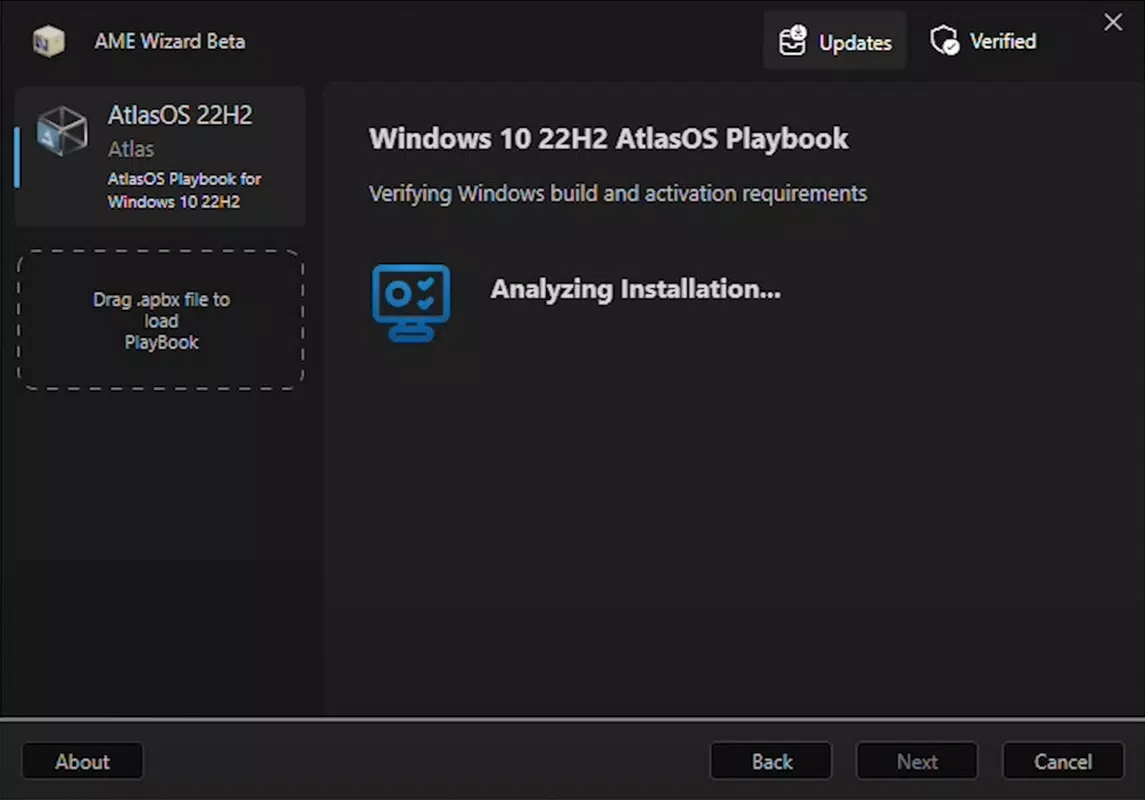Select the AtlasOS 22H2 playbook entry
The height and width of the screenshot is (800, 1145).
coord(160,156)
